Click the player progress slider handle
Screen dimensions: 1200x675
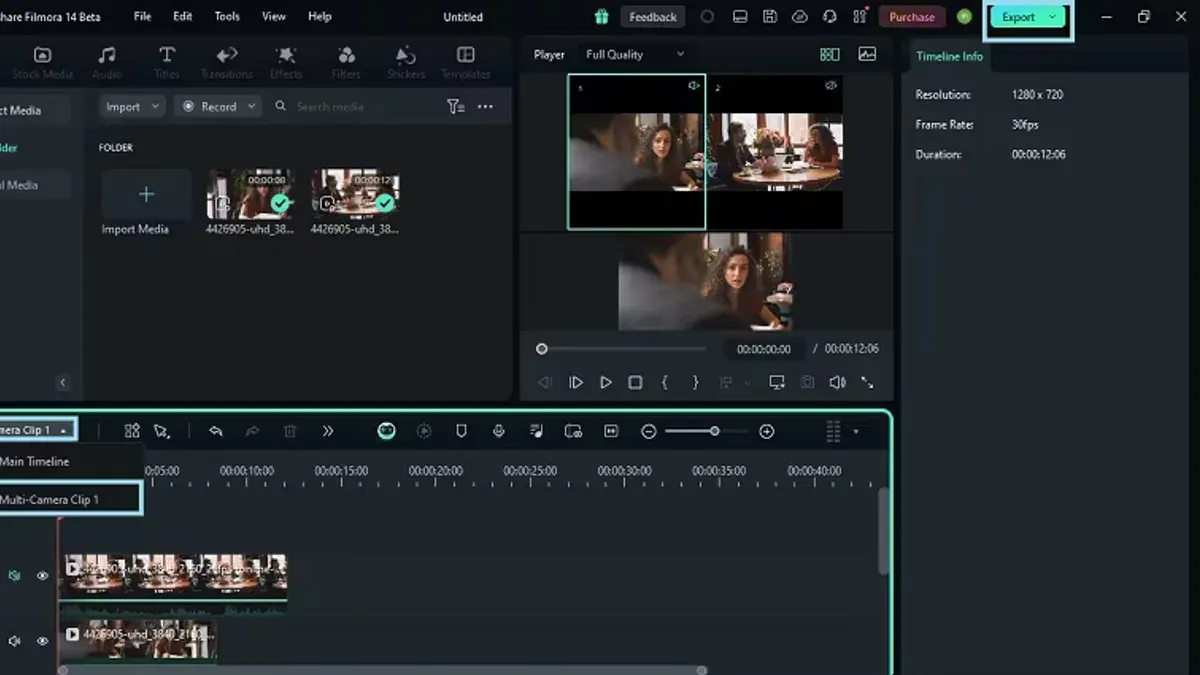(x=542, y=349)
